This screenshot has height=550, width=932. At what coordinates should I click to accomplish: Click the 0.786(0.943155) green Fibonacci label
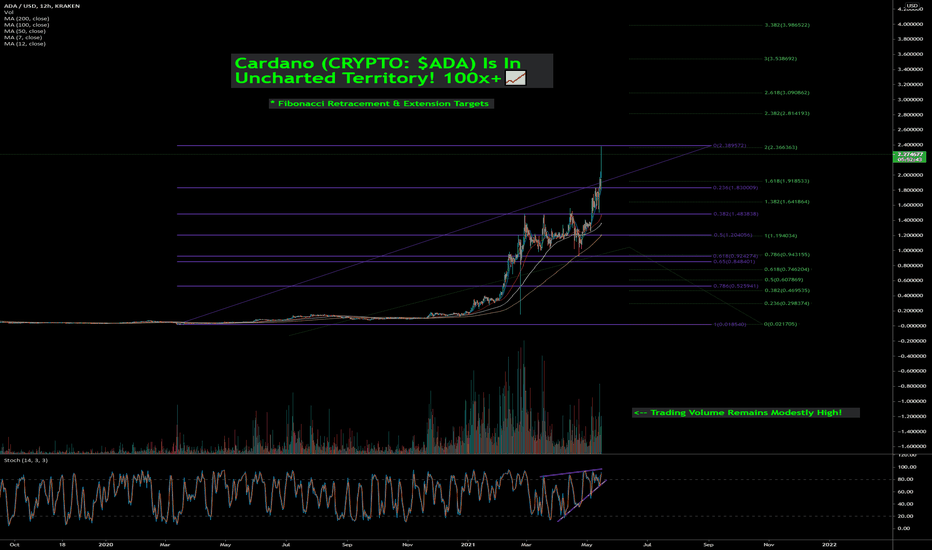[x=787, y=254]
